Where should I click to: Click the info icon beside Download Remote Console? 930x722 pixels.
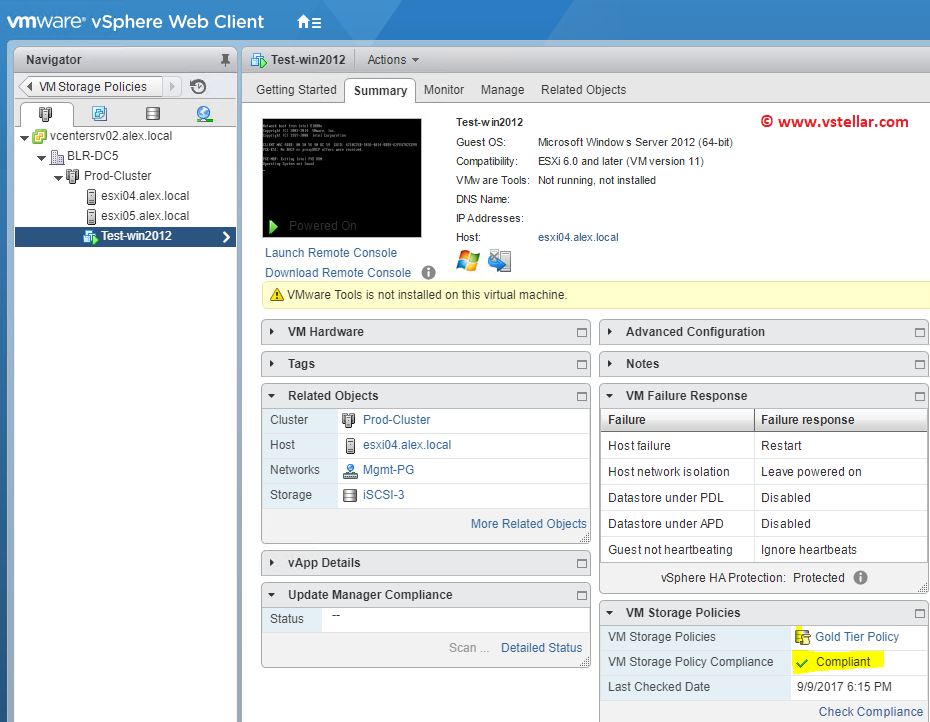point(428,272)
